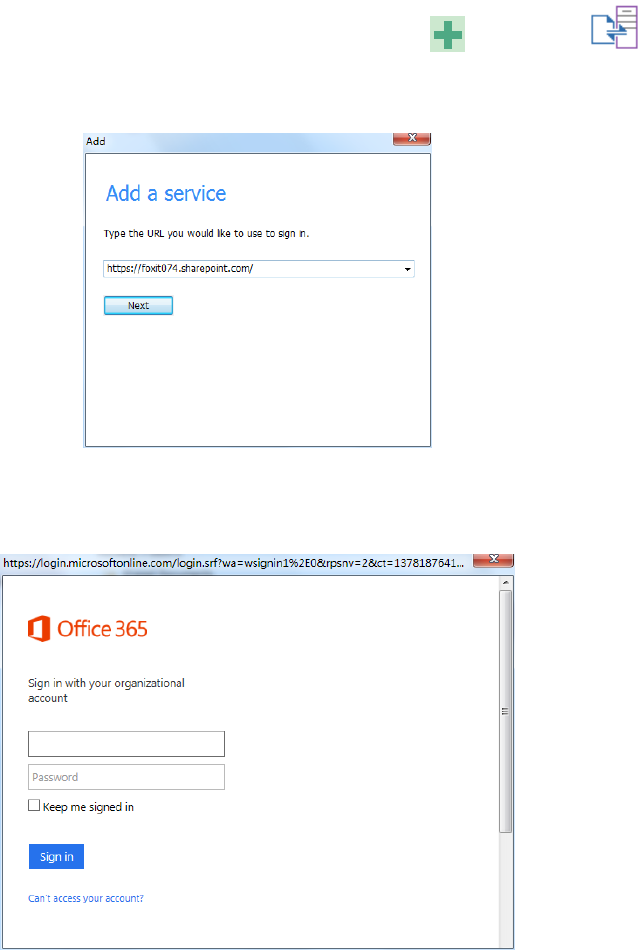Click the login window vertical scrollbar thumb
The height and width of the screenshot is (950, 644).
point(506,711)
